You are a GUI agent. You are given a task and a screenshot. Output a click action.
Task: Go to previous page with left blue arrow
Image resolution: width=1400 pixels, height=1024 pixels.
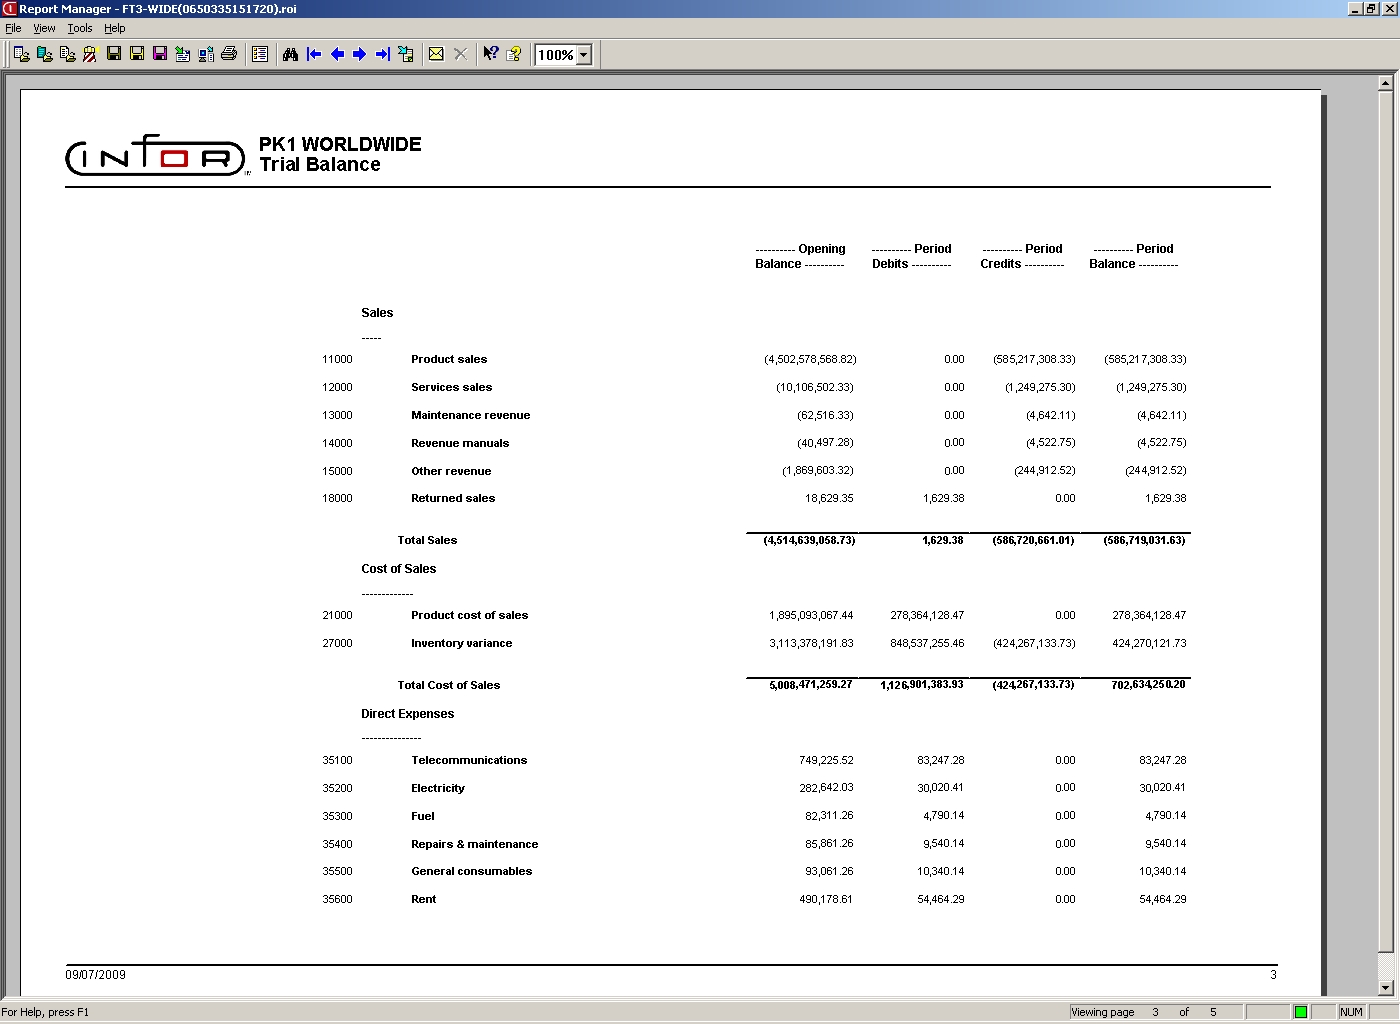click(337, 54)
